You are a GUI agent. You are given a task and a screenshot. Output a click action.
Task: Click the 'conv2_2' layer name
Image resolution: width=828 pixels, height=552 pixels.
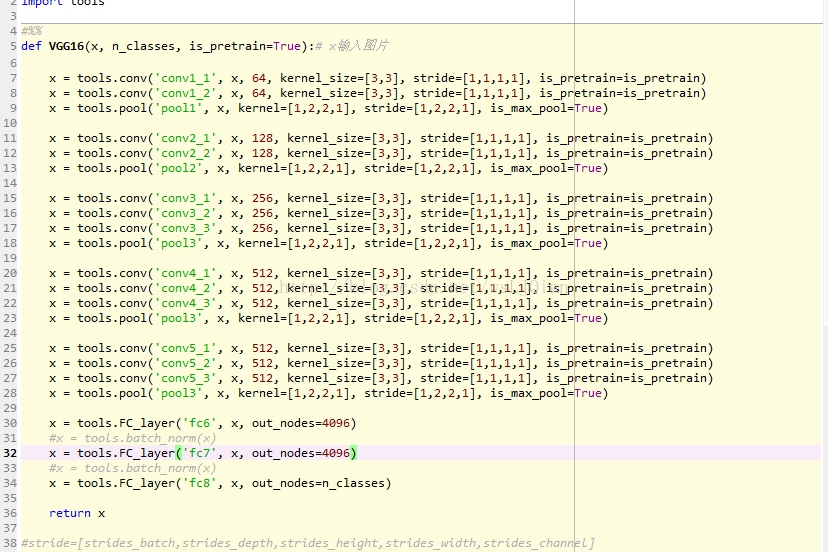185,153
